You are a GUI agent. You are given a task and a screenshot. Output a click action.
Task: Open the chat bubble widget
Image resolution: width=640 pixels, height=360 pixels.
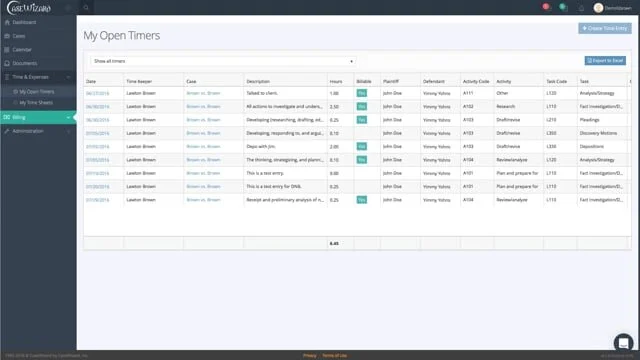pyautogui.click(x=623, y=342)
